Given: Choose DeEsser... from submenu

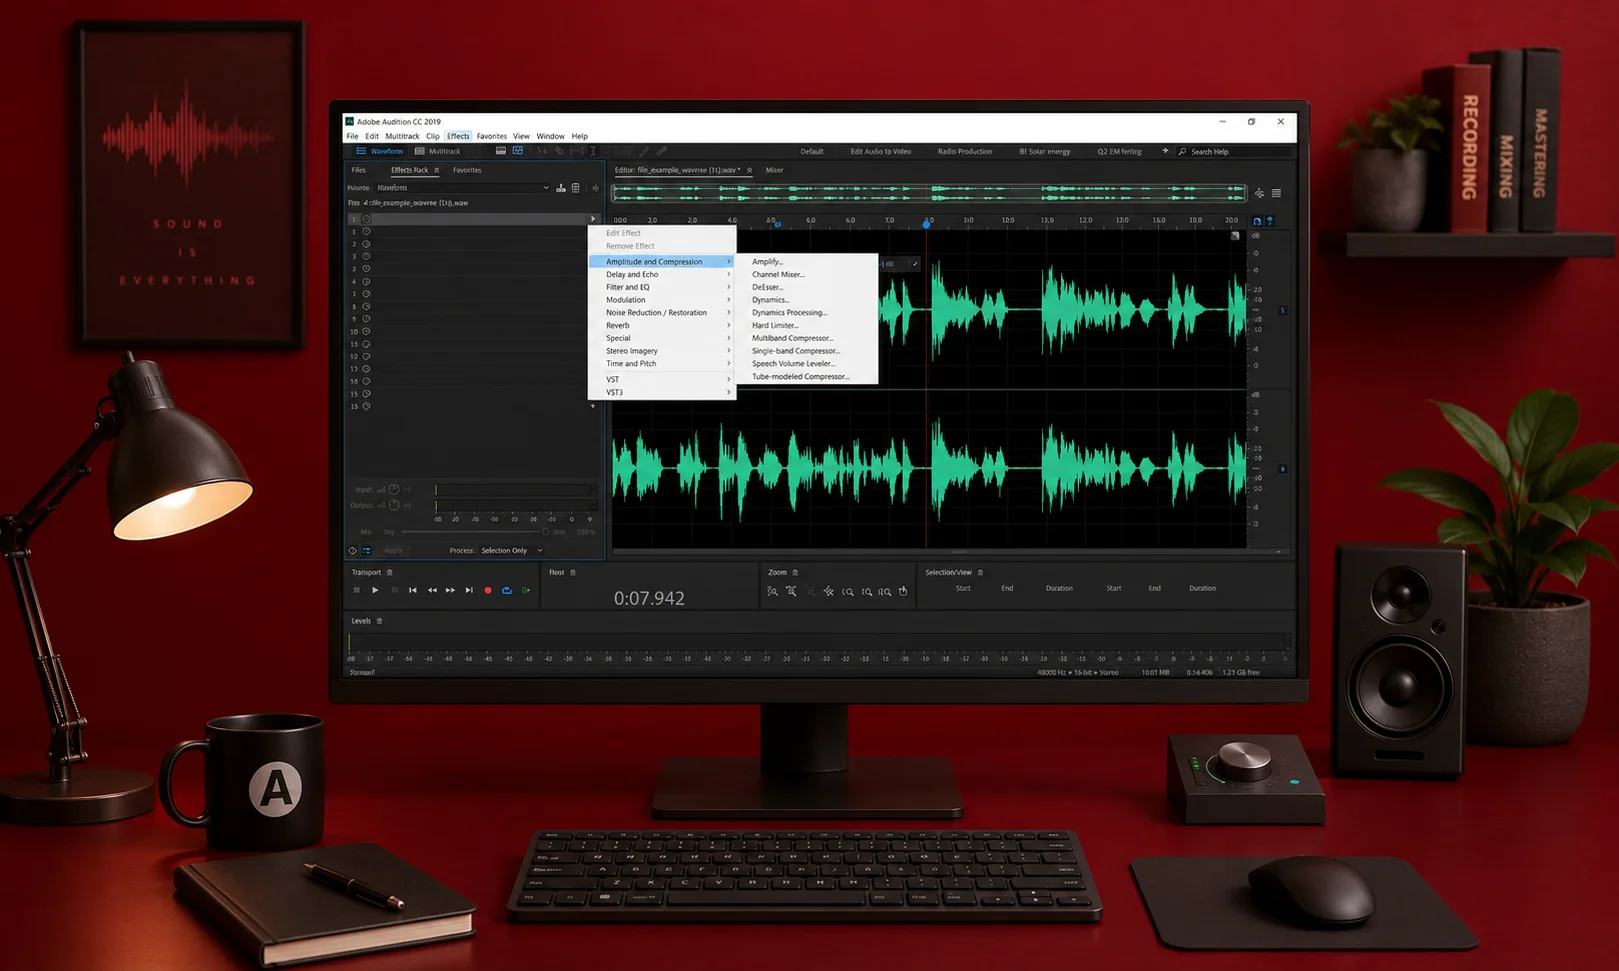Looking at the screenshot, I should coord(767,287).
